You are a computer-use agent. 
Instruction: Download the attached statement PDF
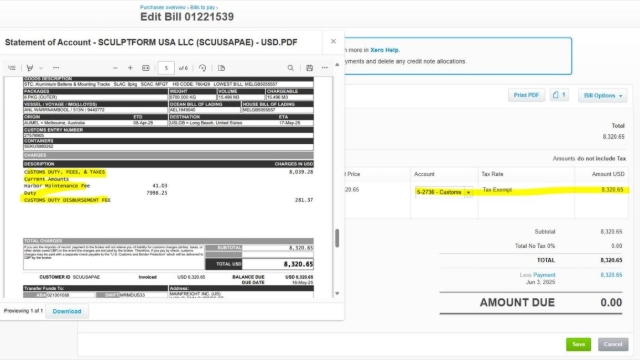[x=67, y=311]
